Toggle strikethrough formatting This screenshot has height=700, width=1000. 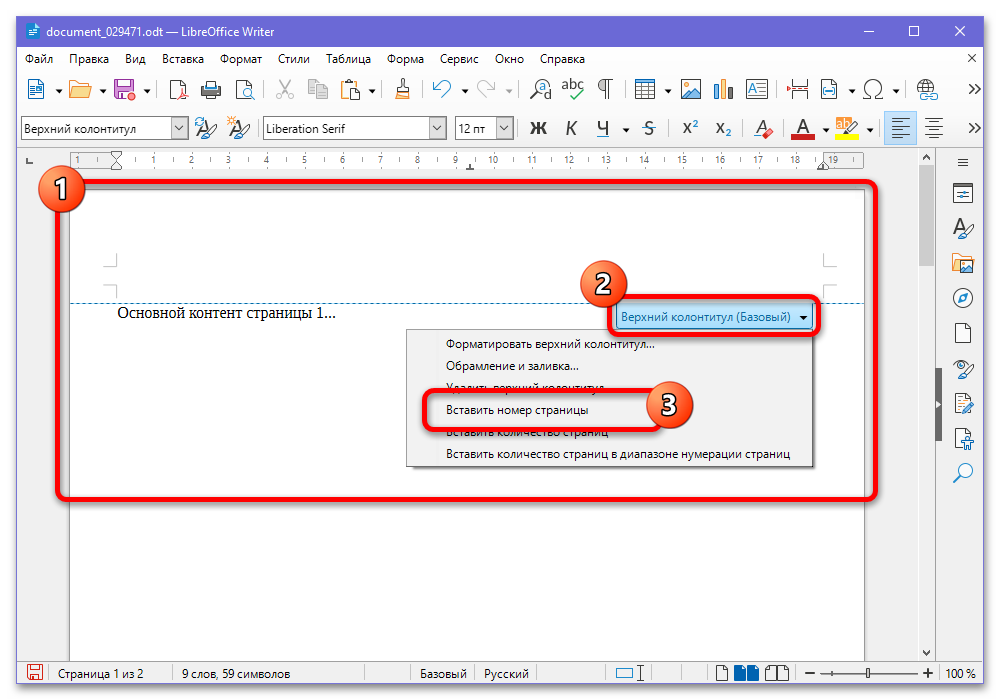tap(649, 129)
